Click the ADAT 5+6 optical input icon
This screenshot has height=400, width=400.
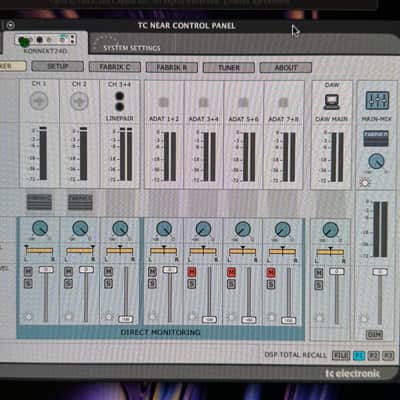[x=243, y=102]
